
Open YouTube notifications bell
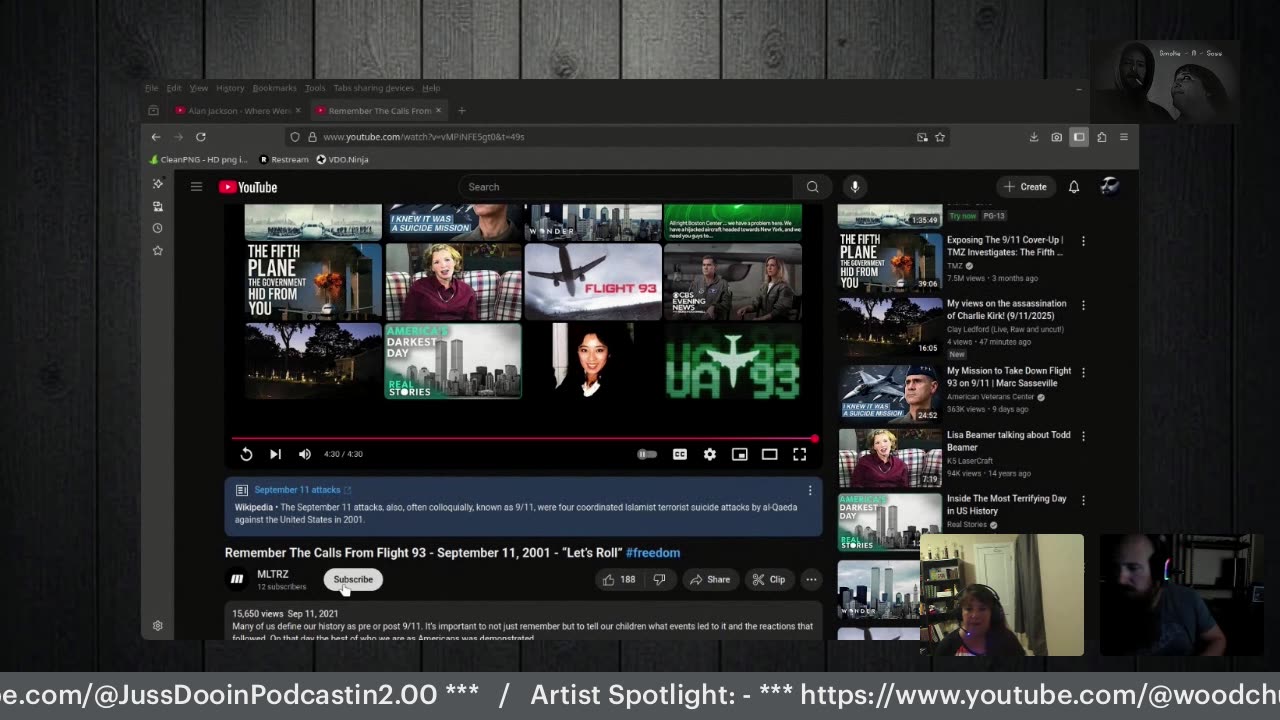pyautogui.click(x=1074, y=187)
